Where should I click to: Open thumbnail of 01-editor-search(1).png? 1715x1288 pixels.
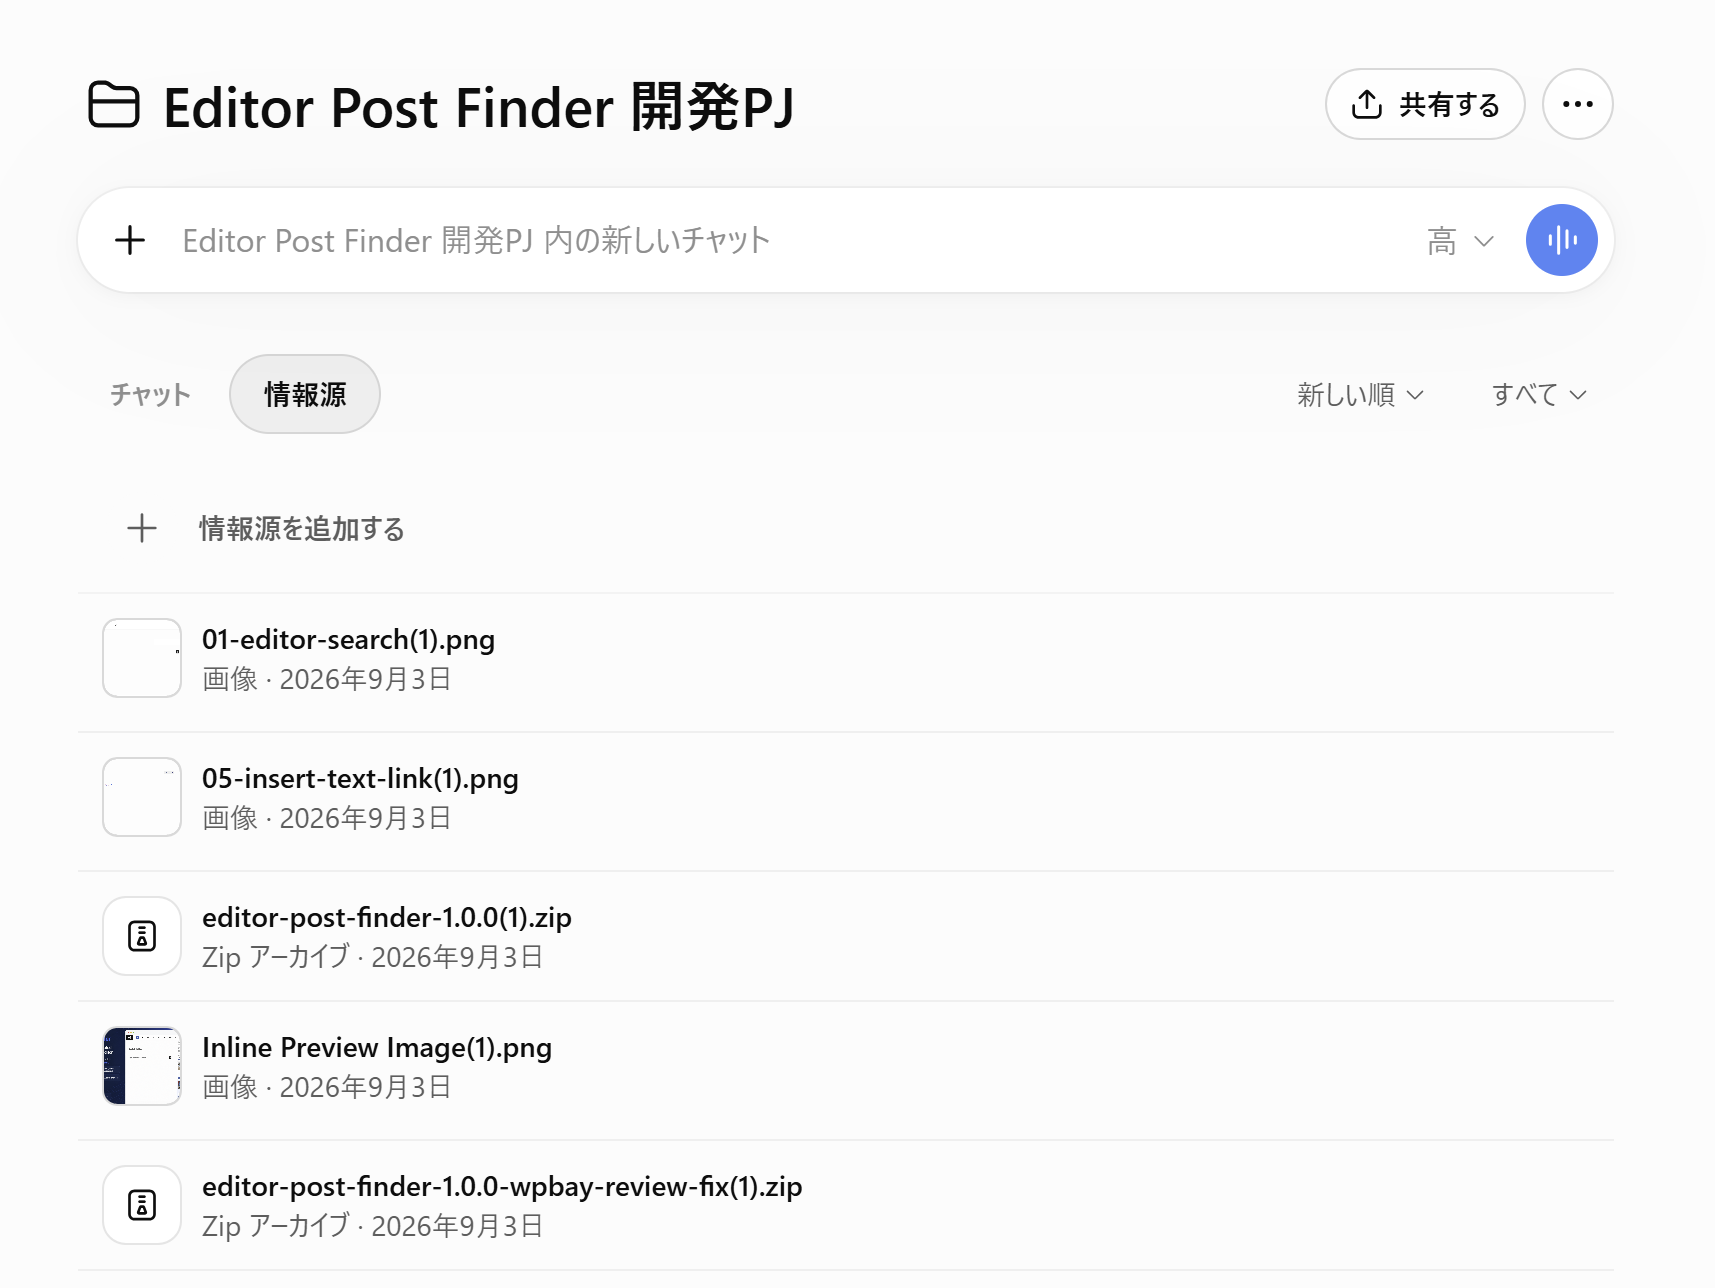coord(142,658)
